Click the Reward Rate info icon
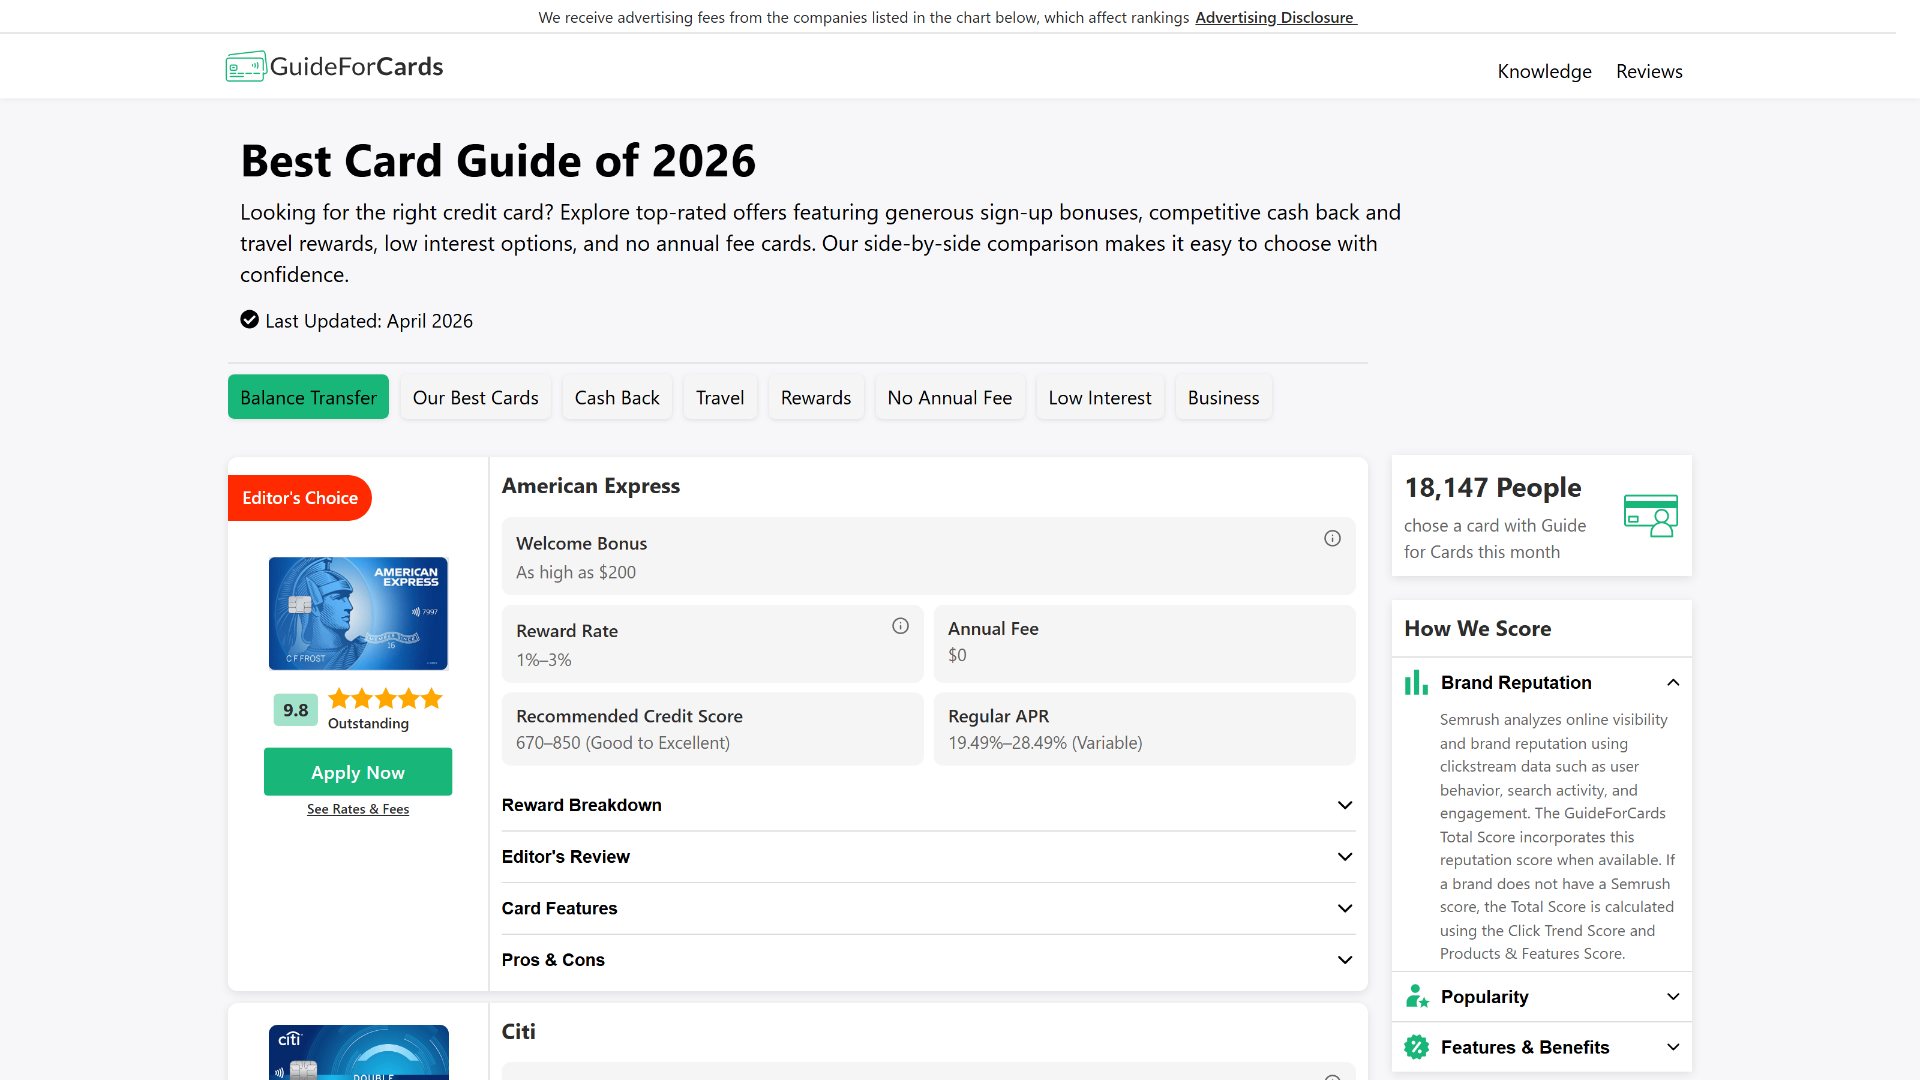The height and width of the screenshot is (1080, 1920). click(900, 626)
